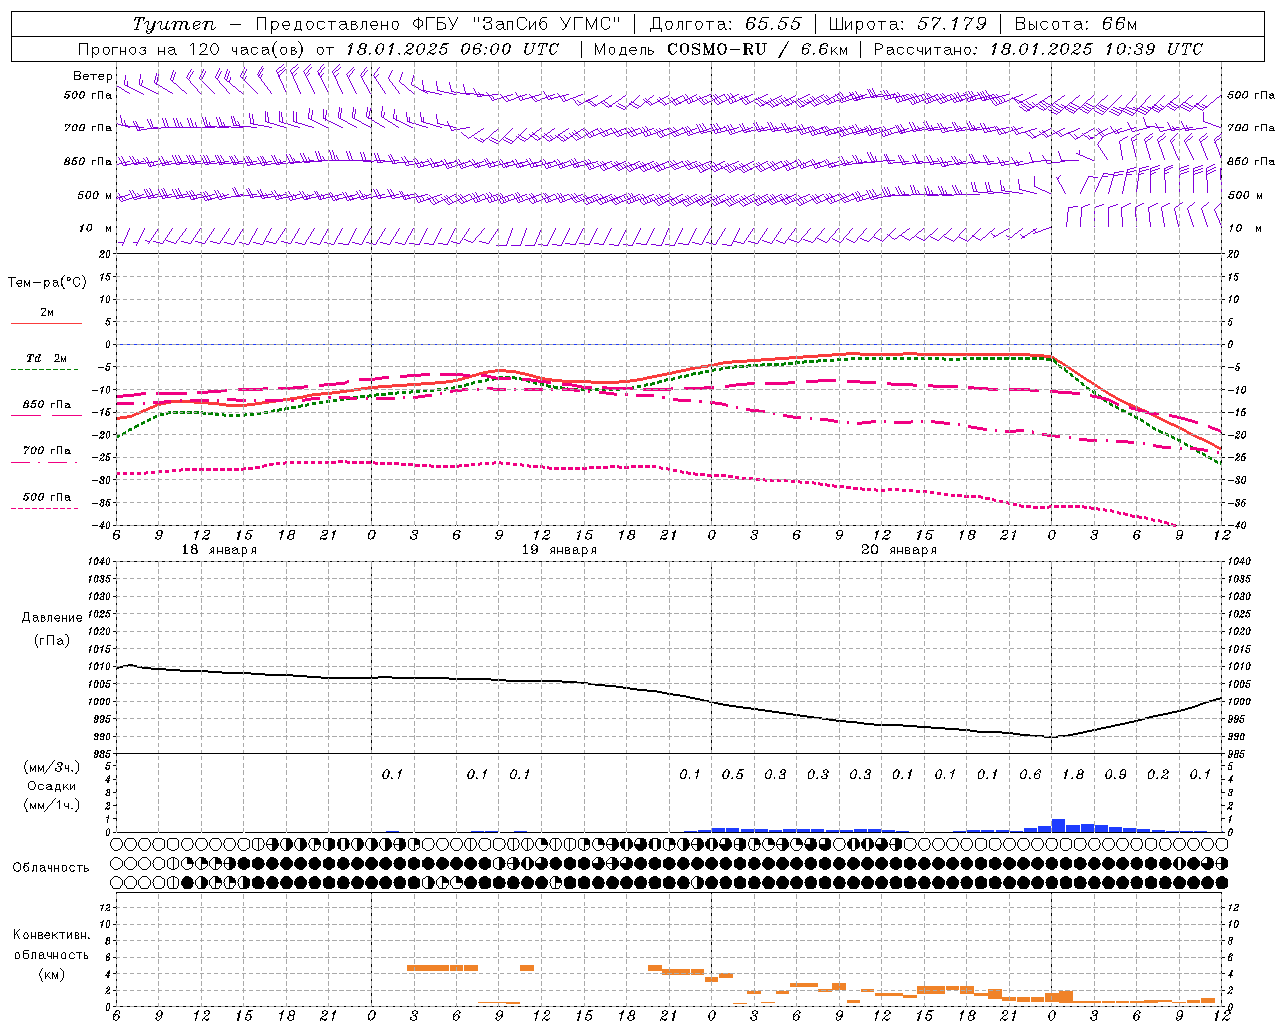Image resolution: width=1280 pixels, height=1024 pixels.
Task: Click the "ЗапСиб УГМС" provider text
Action: [546, 24]
